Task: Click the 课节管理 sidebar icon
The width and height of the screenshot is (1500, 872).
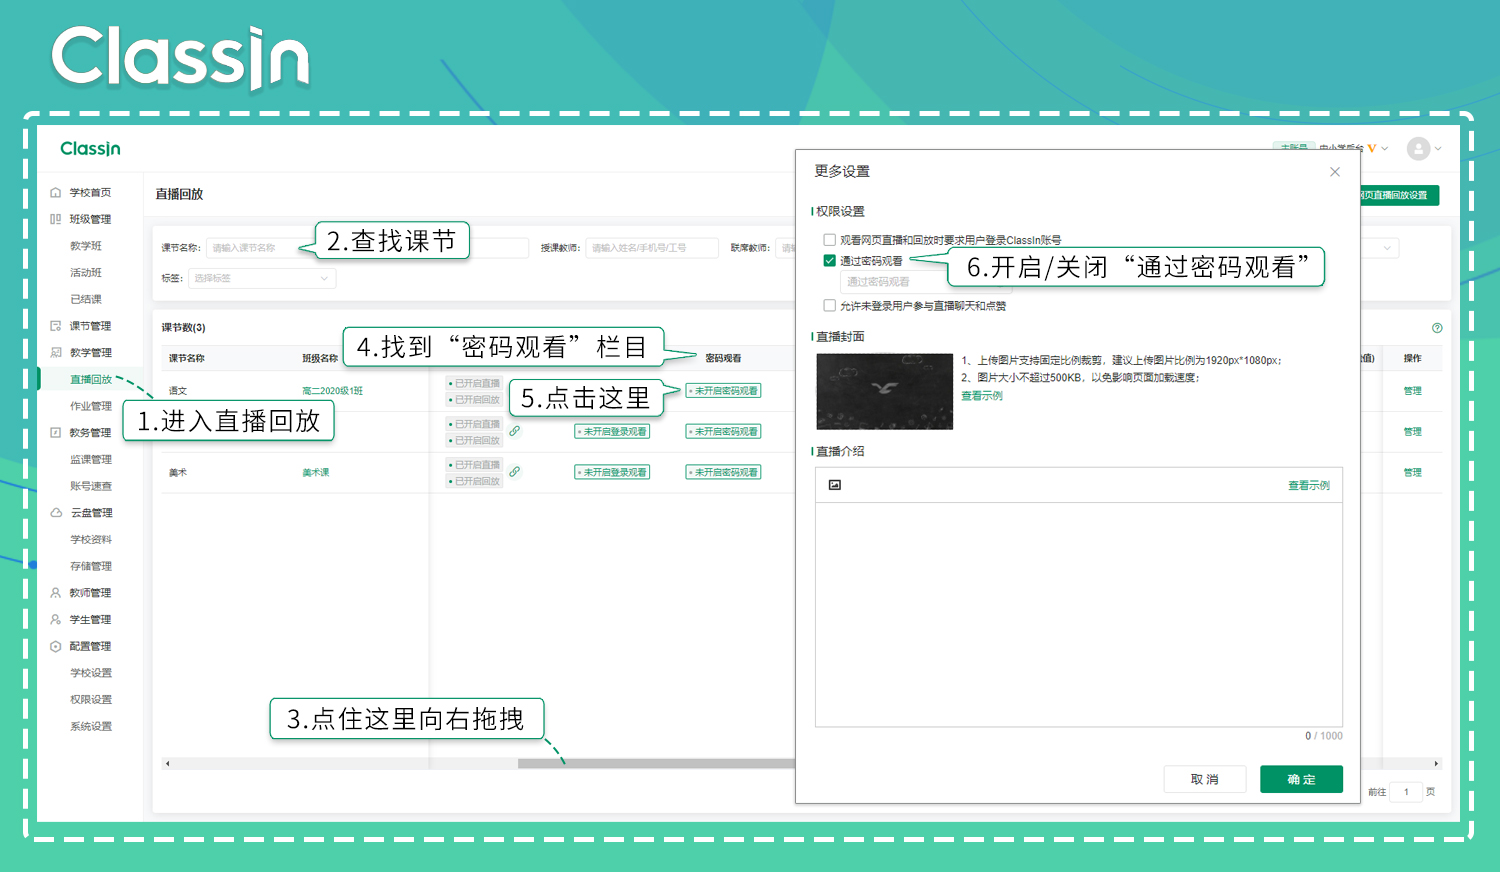Action: pos(56,326)
